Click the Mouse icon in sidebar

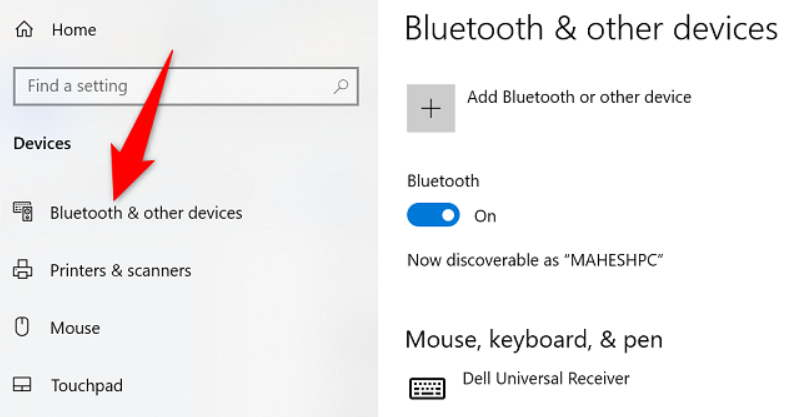tap(22, 327)
